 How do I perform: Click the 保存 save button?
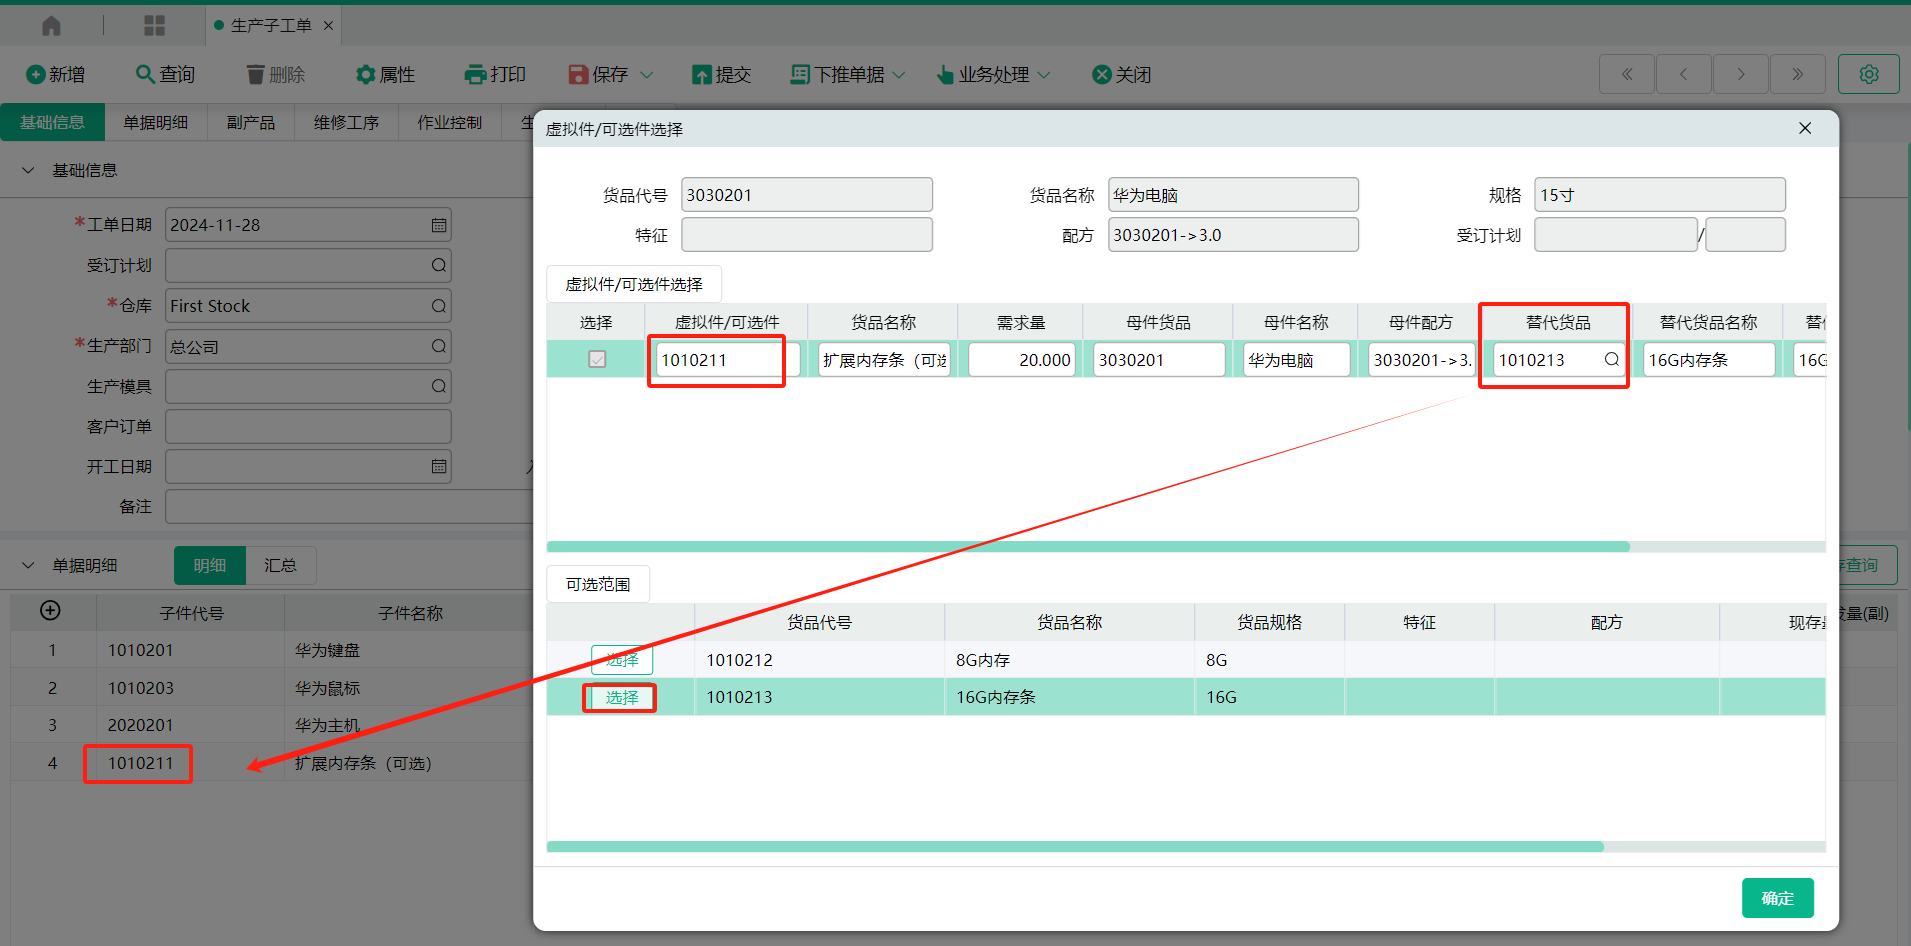(598, 74)
